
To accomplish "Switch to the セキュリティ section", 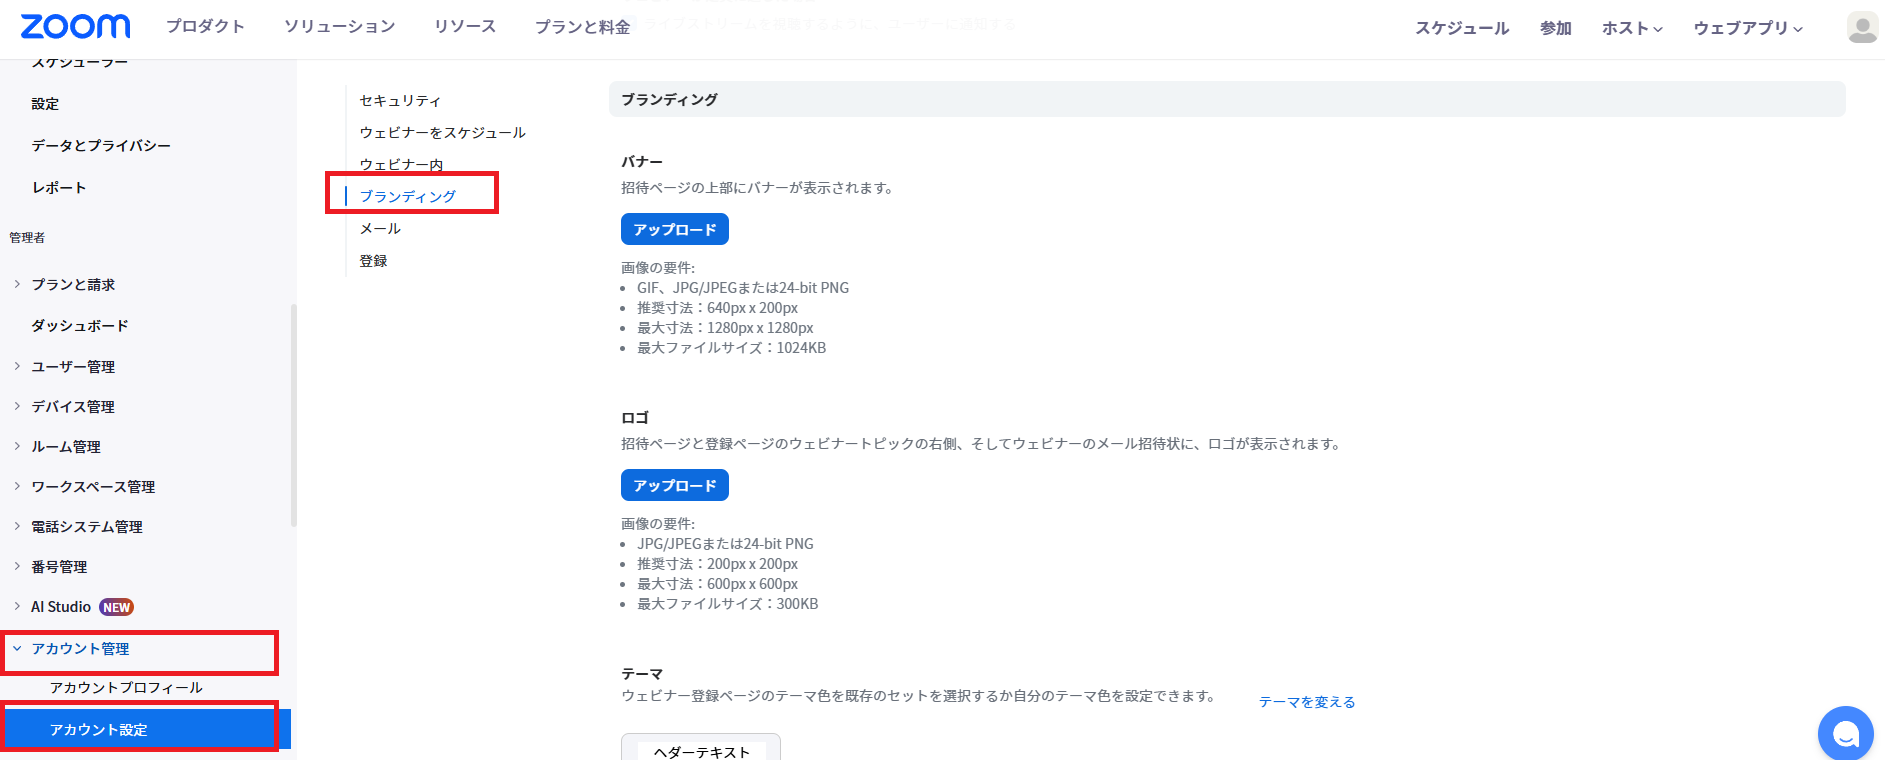I will click(x=400, y=101).
